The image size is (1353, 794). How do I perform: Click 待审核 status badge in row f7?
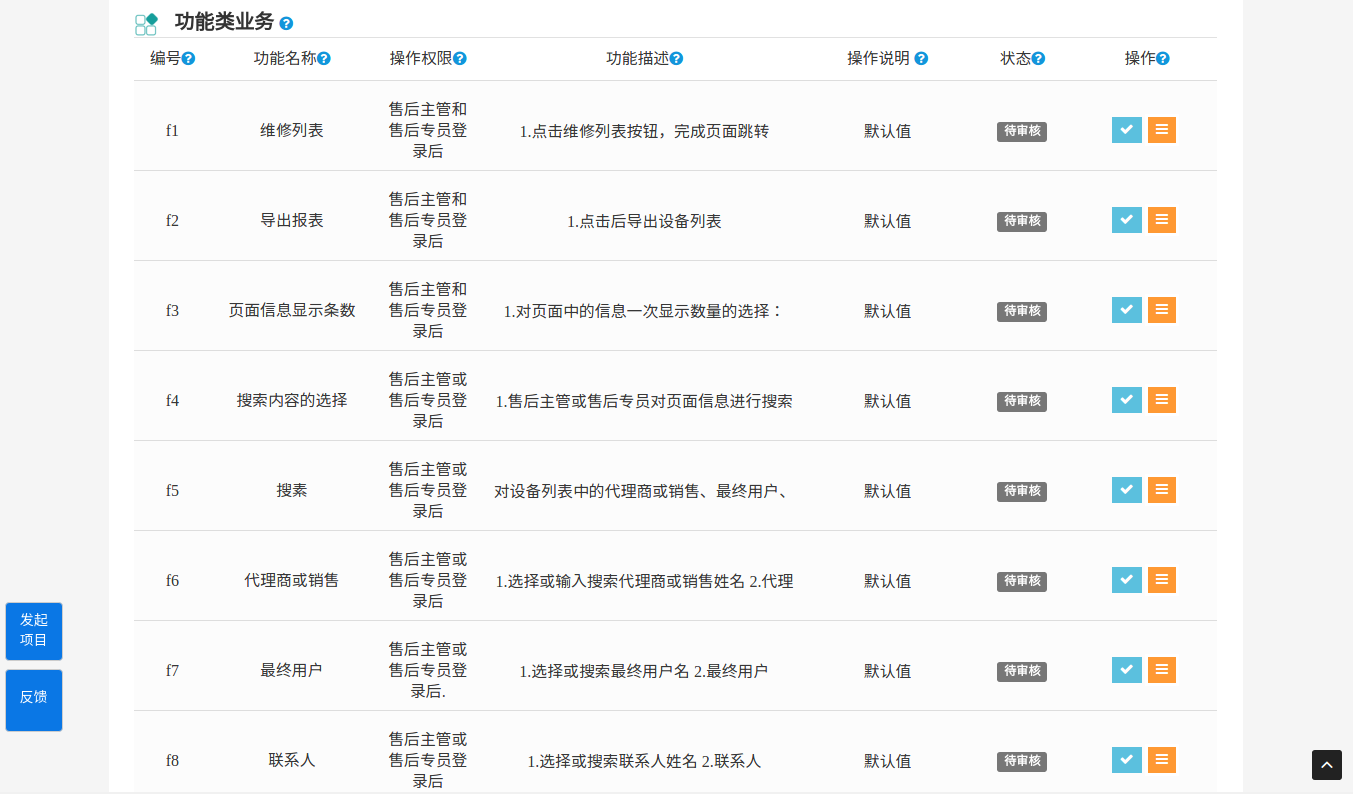1022,671
